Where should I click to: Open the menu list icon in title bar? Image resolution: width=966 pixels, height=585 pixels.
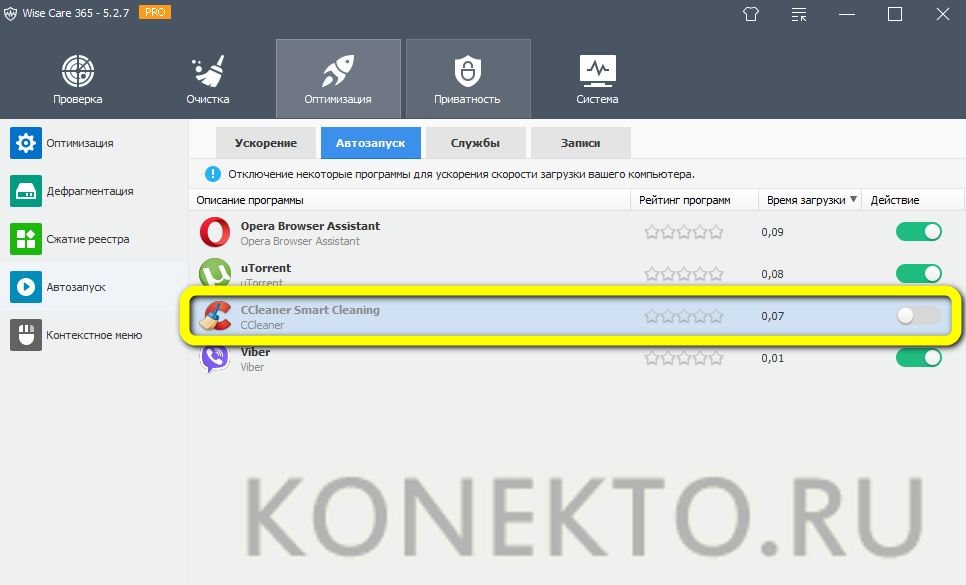(799, 14)
